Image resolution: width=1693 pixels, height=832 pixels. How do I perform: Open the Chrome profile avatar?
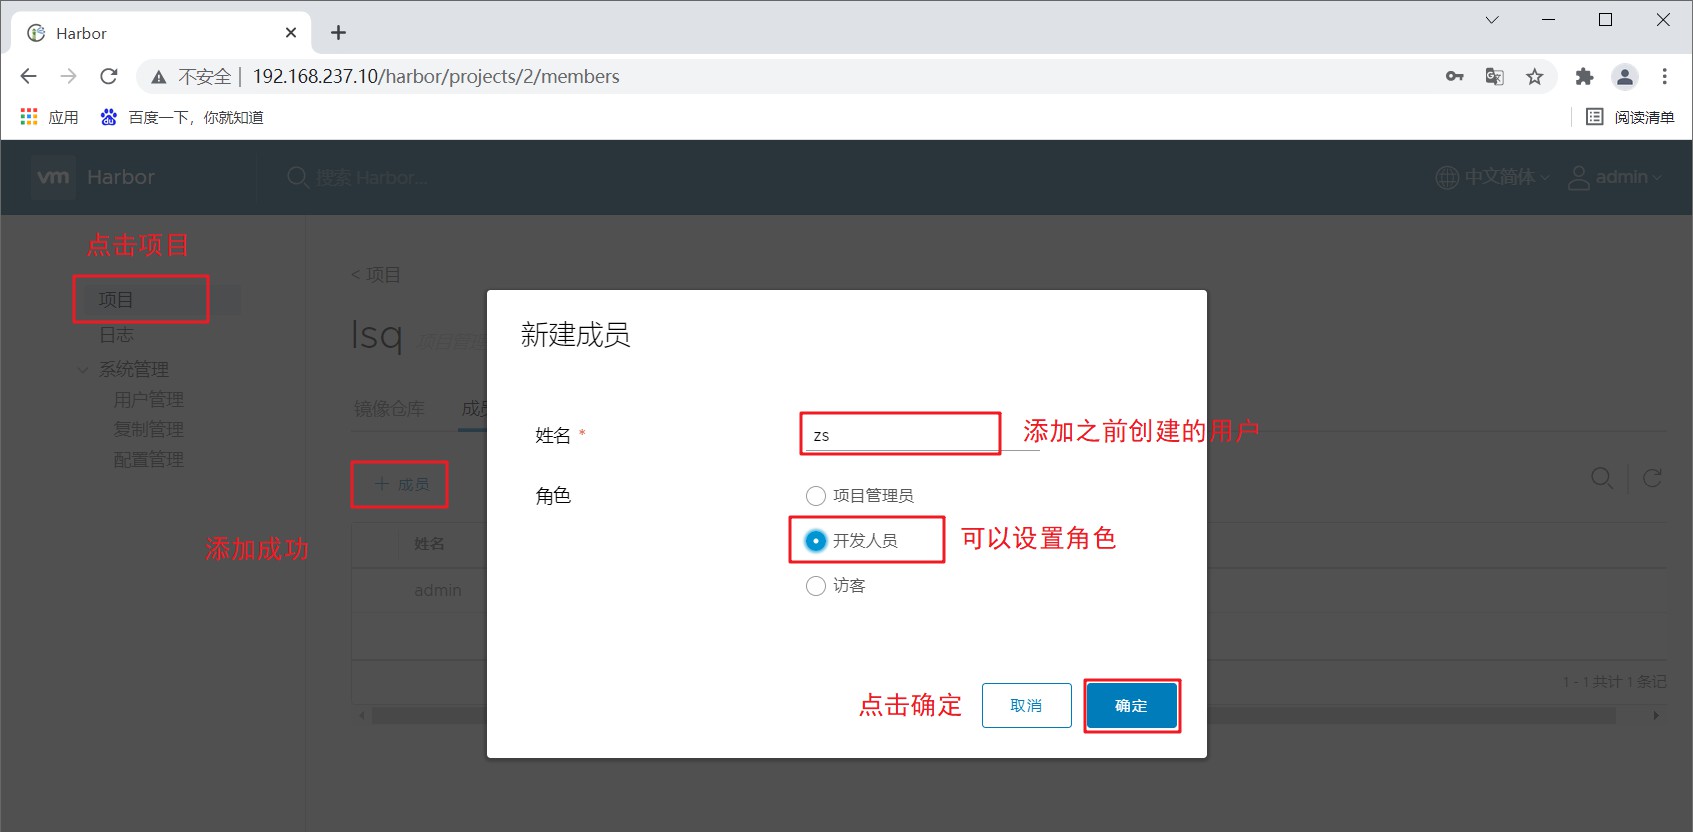click(x=1624, y=76)
